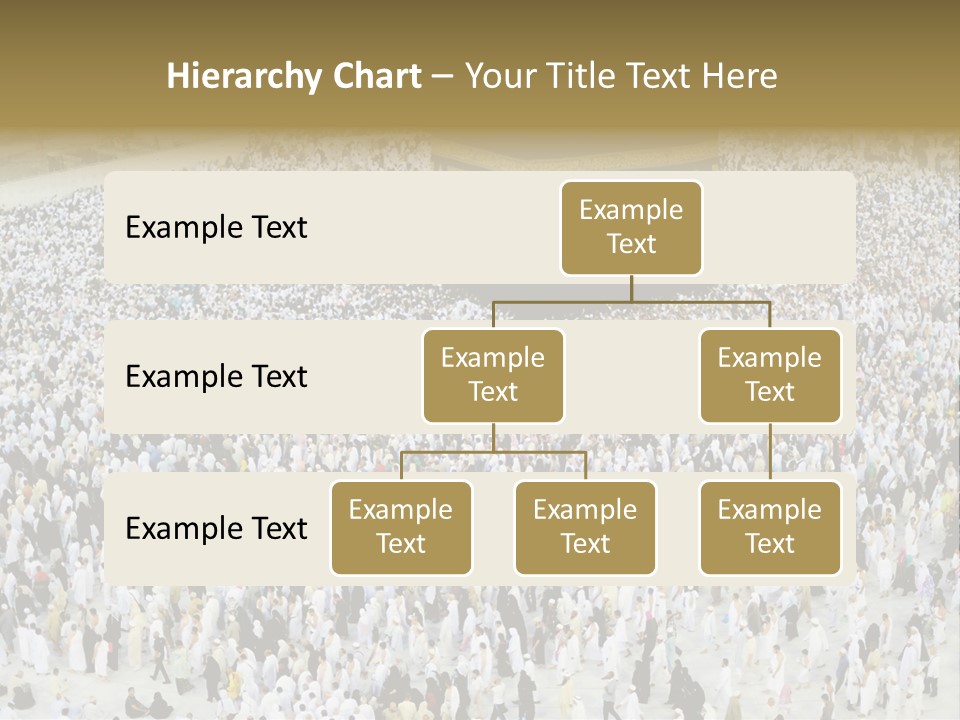The width and height of the screenshot is (960, 720).
Task: Click the left second-level Example Text box
Action: pos(493,375)
